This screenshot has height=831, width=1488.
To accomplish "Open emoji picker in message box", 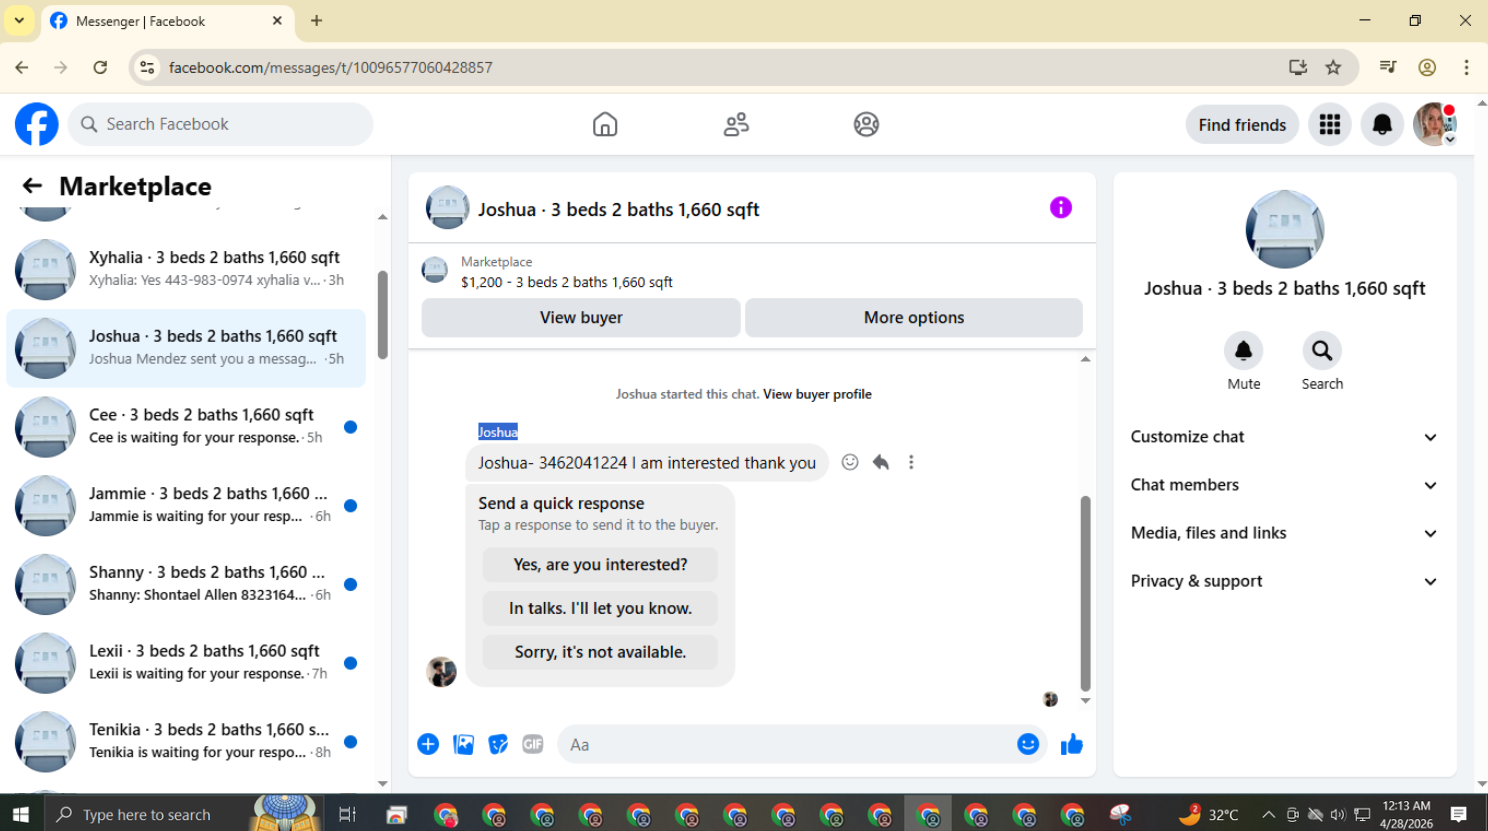I will pos(1028,744).
